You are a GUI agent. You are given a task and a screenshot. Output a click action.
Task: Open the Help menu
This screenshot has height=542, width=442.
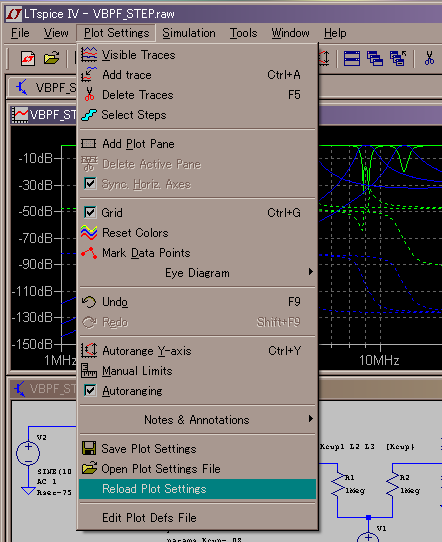point(335,33)
